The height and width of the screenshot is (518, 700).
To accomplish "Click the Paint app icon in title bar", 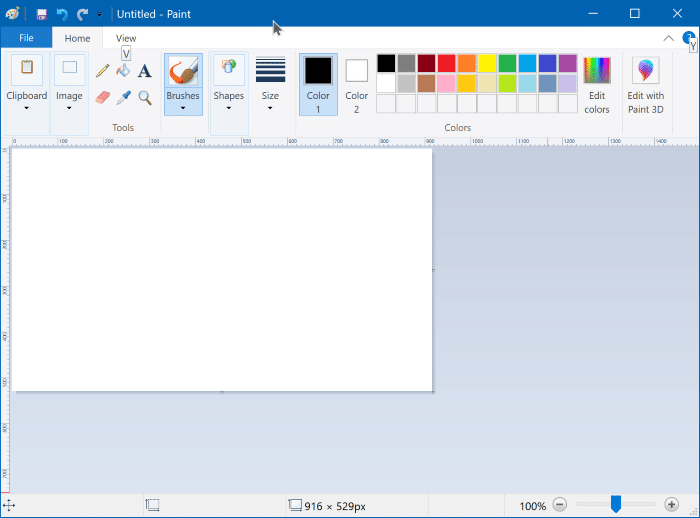I will [x=12, y=14].
